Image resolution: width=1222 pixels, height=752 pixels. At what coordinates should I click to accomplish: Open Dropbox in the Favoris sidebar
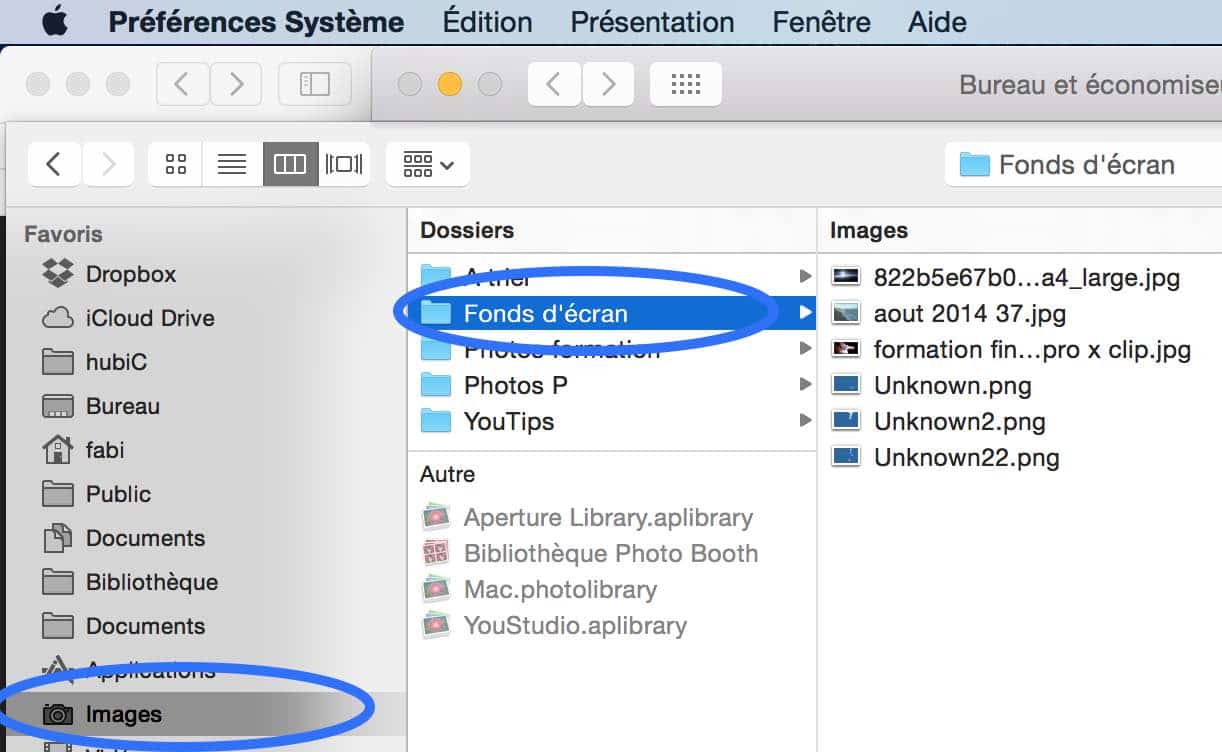click(131, 274)
